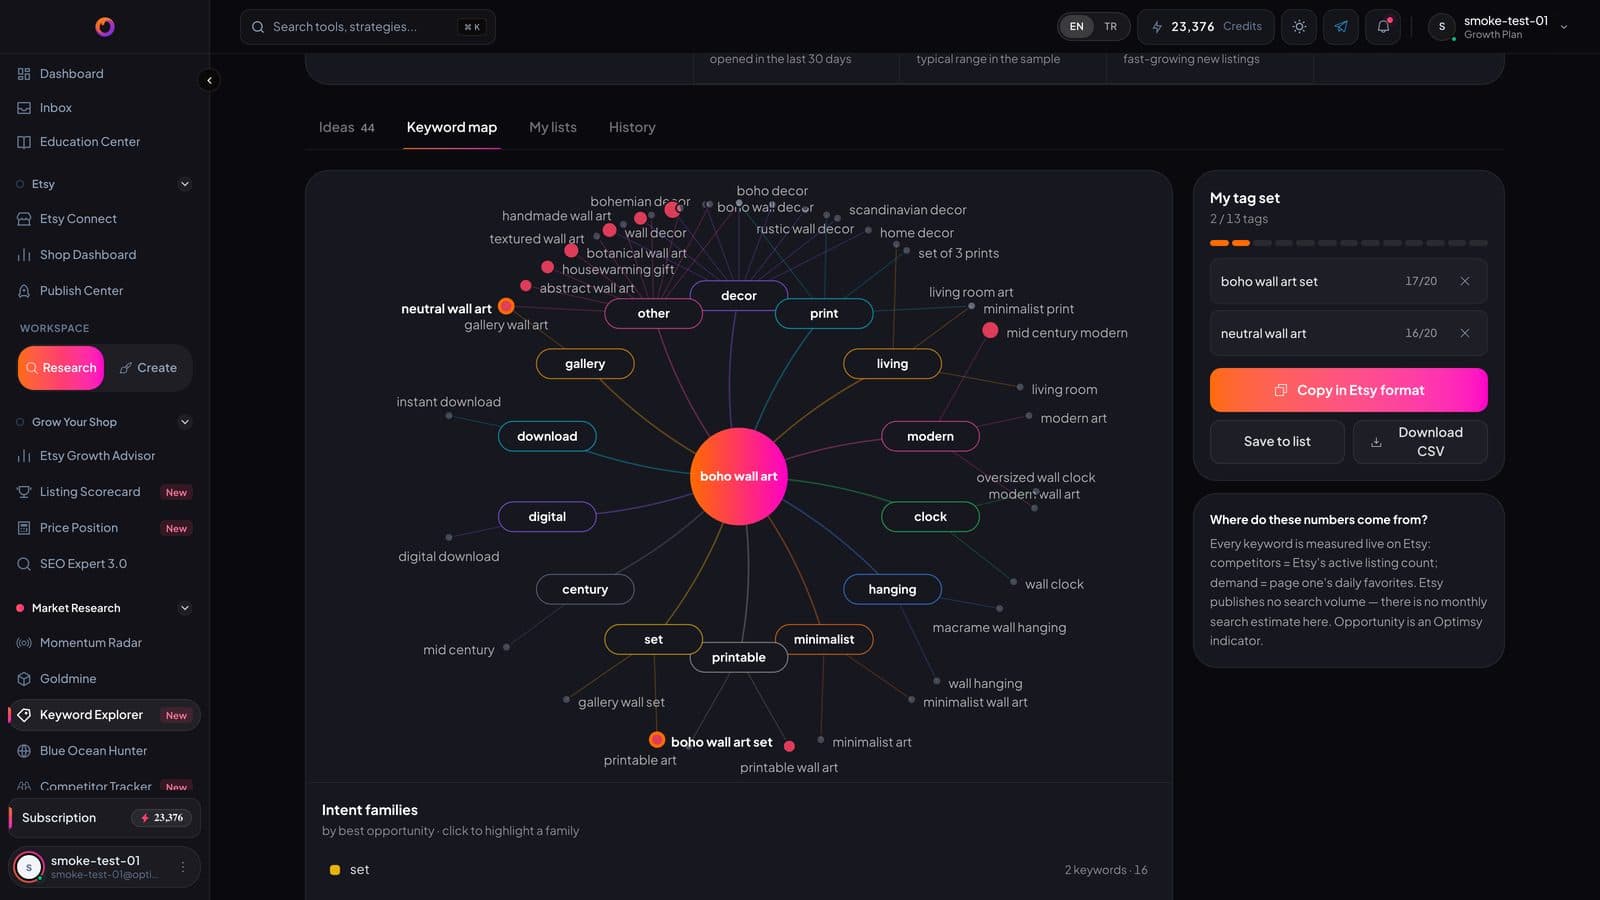Screen dimensions: 1600x900
Task: Click Copy in Etsy format button
Action: pos(1348,390)
